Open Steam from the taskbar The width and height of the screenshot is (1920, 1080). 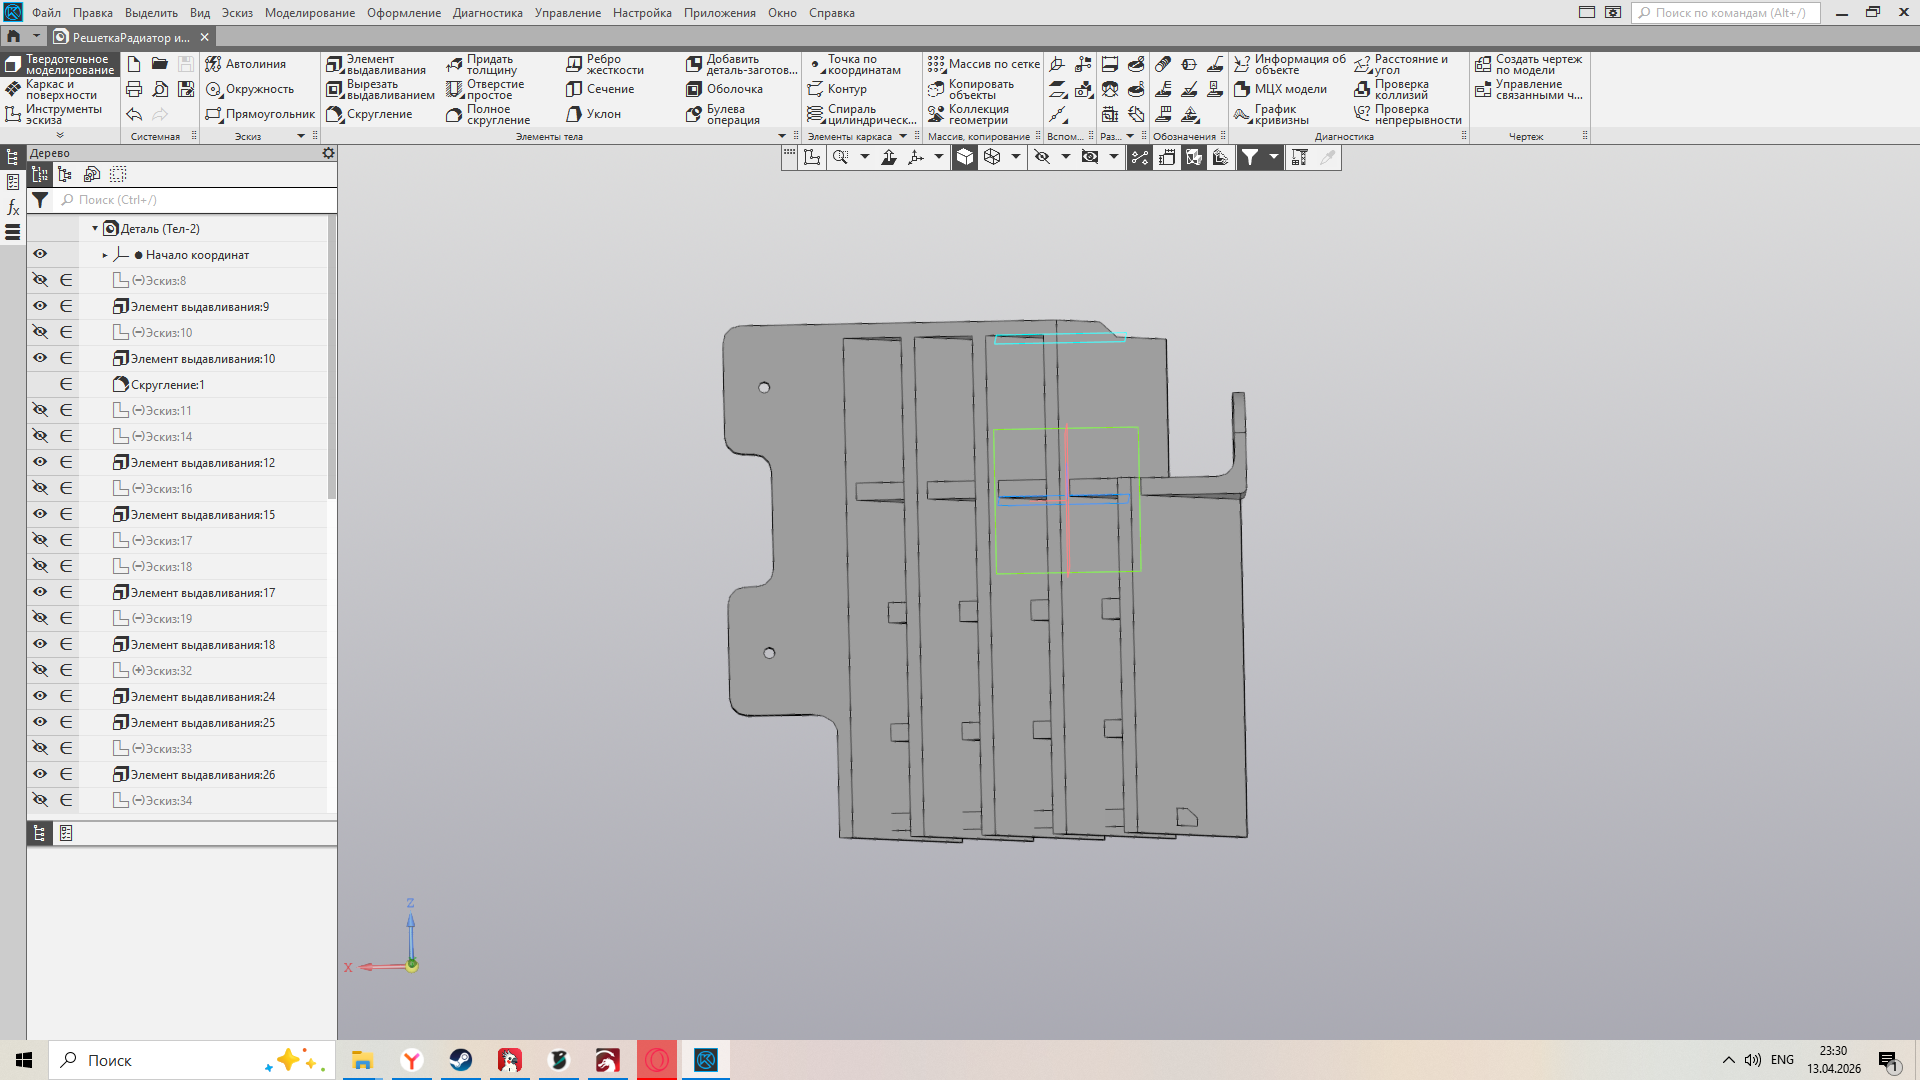tap(461, 1060)
